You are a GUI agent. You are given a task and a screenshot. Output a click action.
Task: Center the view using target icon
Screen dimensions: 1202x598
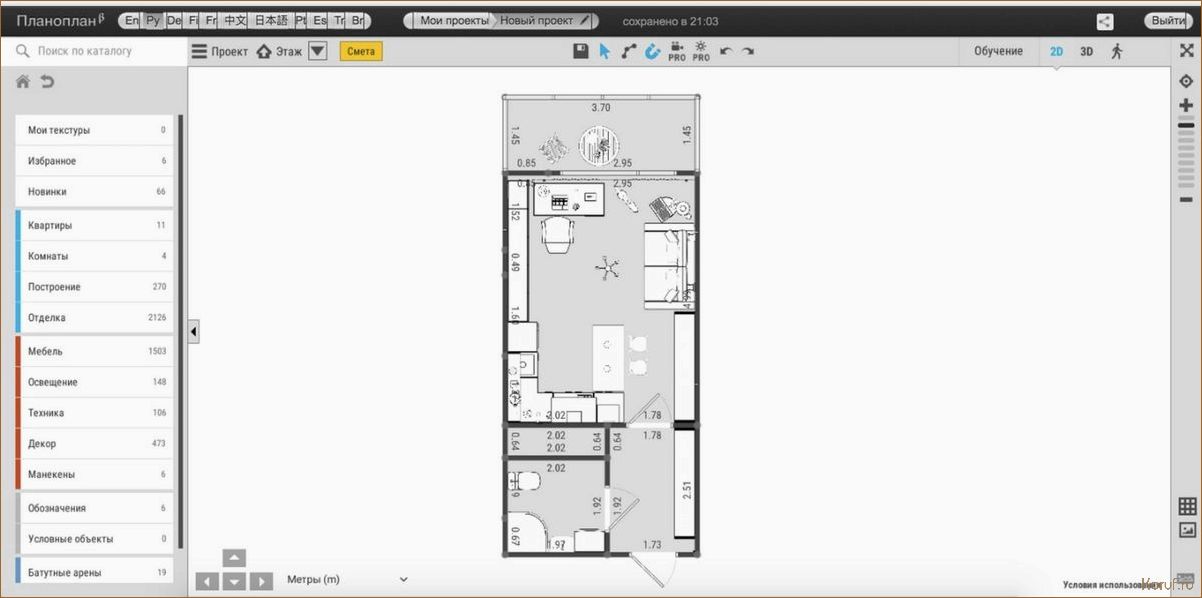click(x=1186, y=81)
